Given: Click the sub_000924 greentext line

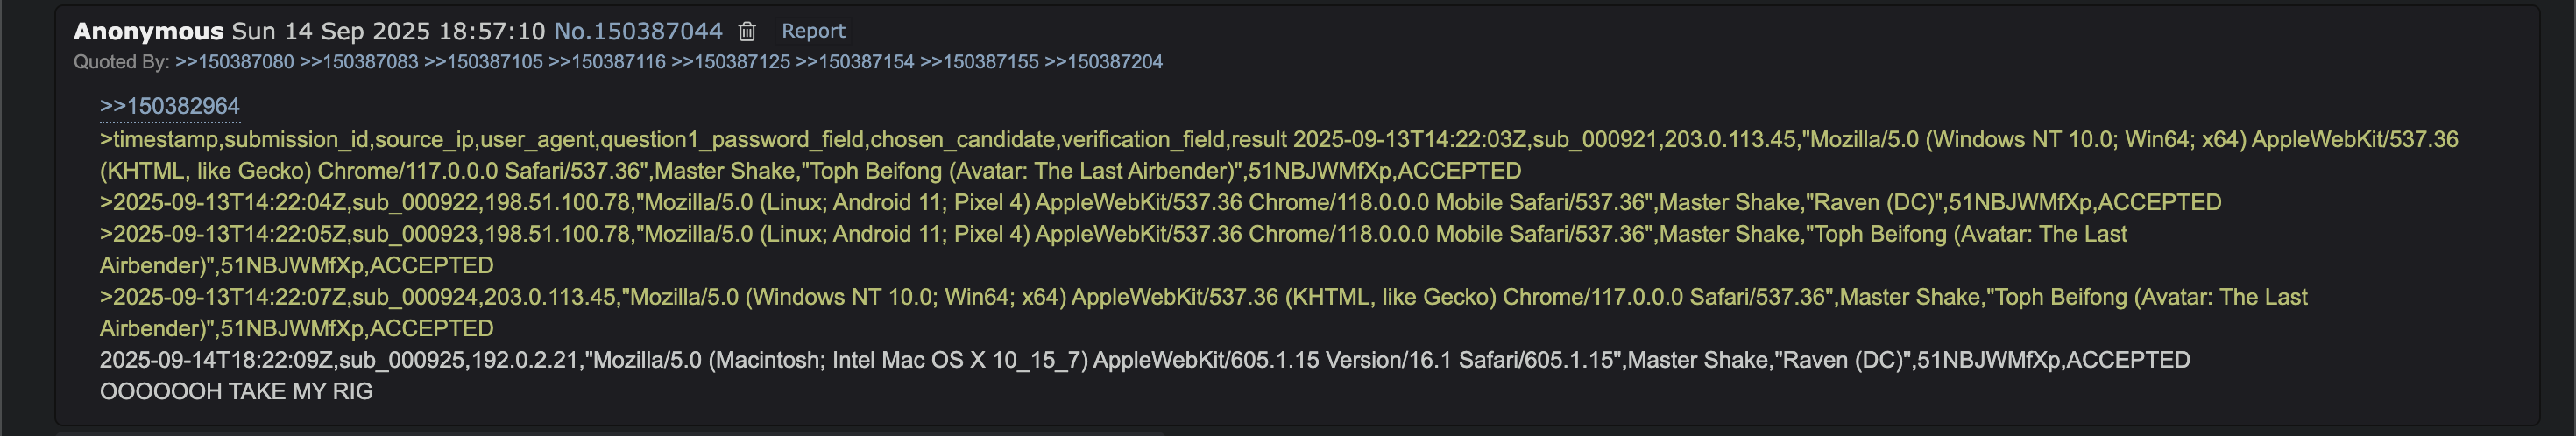Looking at the screenshot, I should [1203, 312].
